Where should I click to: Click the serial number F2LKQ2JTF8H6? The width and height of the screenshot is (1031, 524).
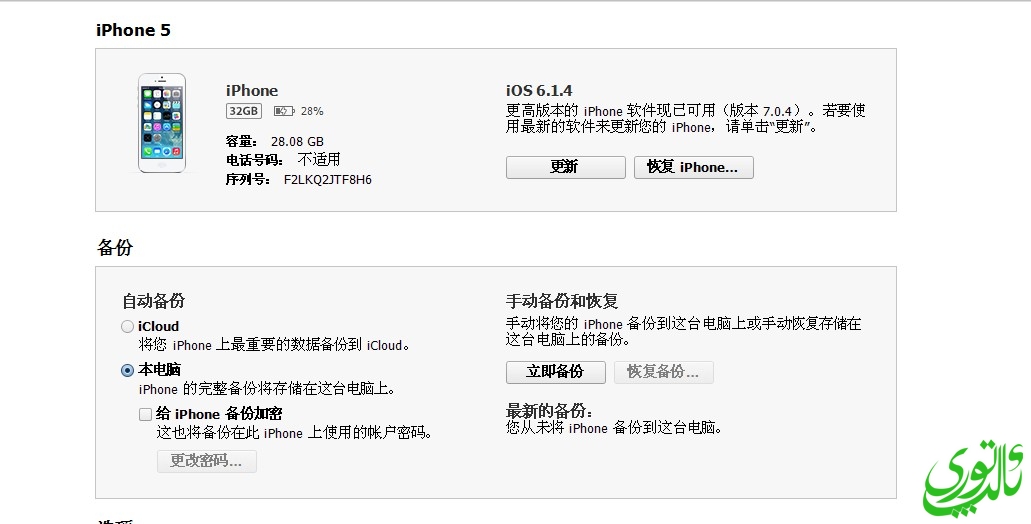pyautogui.click(x=327, y=179)
